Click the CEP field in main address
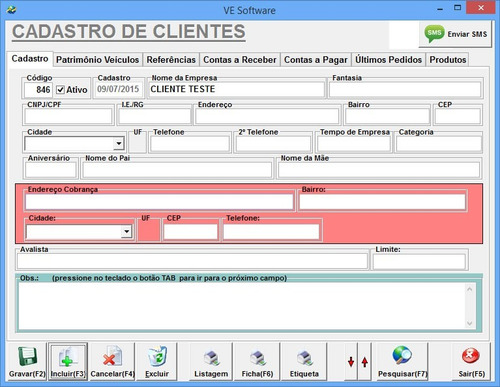The height and width of the screenshot is (387, 500). tap(458, 117)
